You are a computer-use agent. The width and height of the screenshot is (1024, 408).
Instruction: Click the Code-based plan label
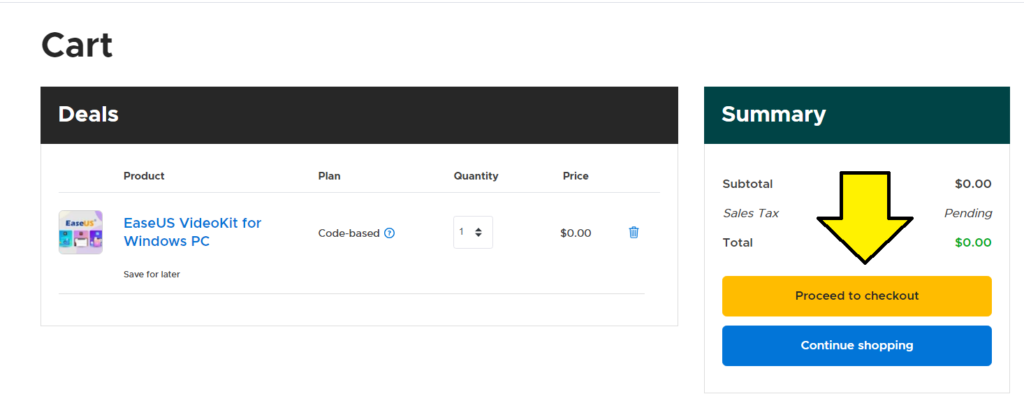click(349, 233)
